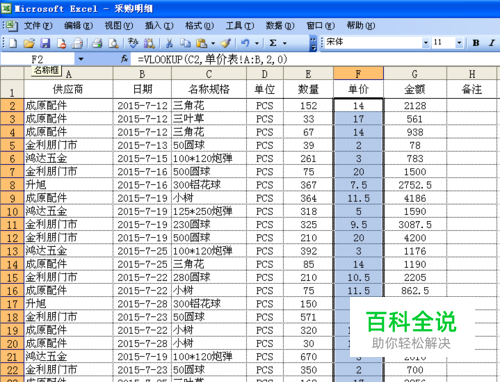
Task: Print the sheet with the printer icon
Action: [x=97, y=43]
